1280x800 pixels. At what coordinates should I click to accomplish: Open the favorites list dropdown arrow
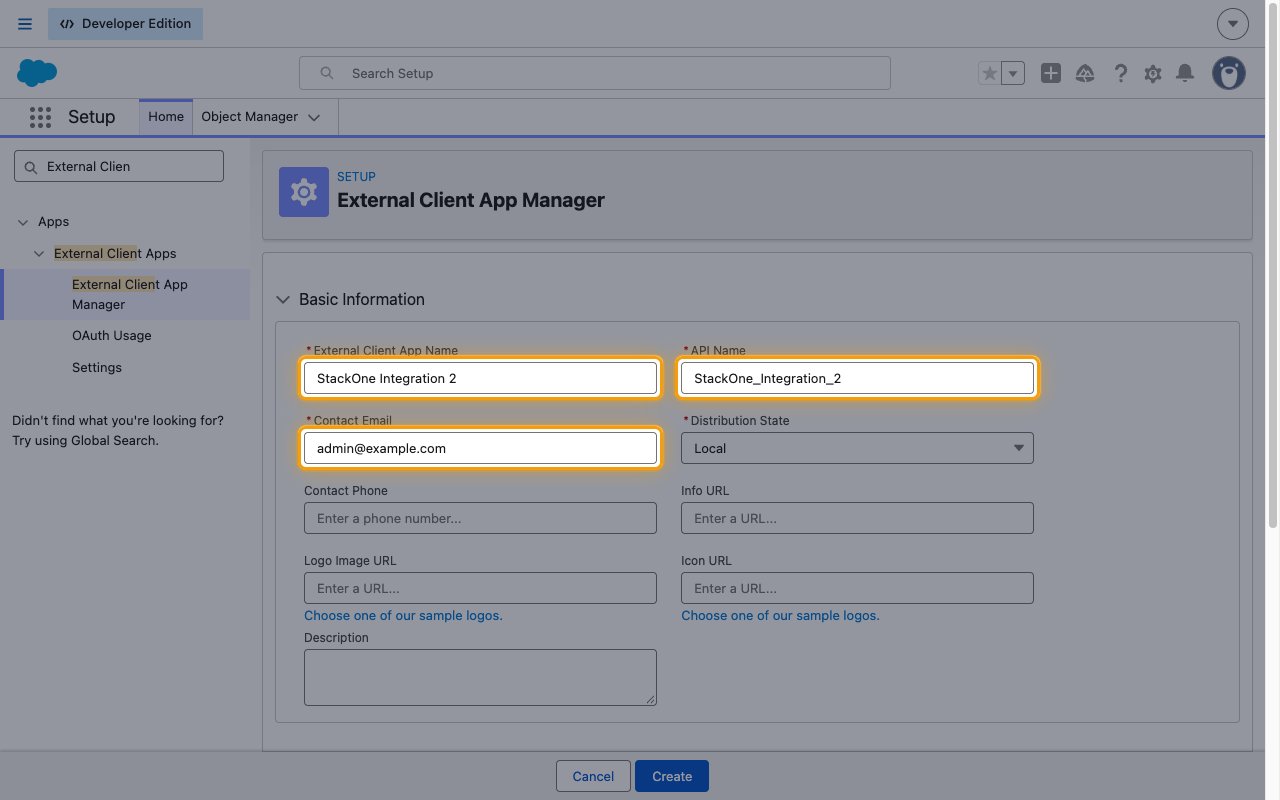pyautogui.click(x=1013, y=73)
